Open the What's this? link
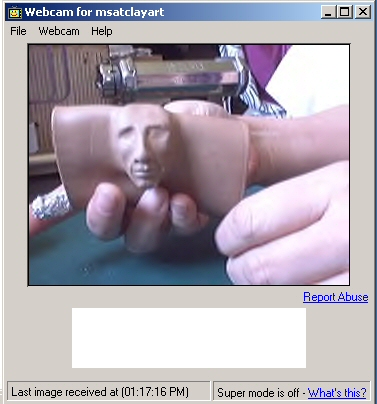Viewport: 377px width, 404px height. (x=337, y=393)
